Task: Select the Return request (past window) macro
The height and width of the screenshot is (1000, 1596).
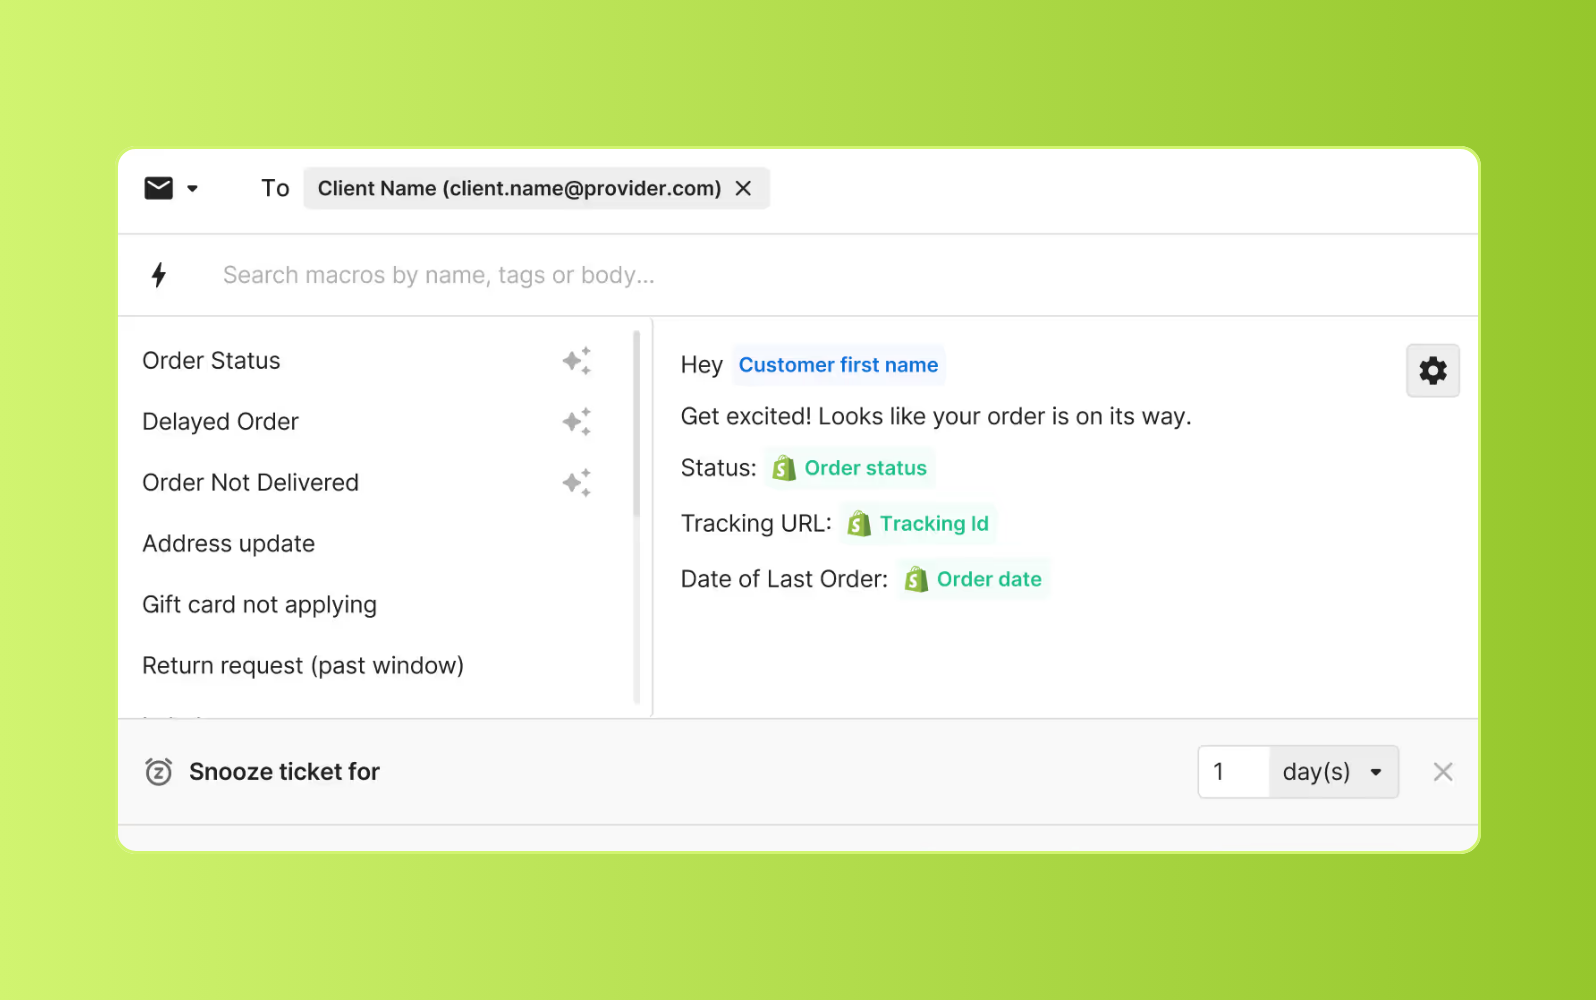Action: [303, 665]
